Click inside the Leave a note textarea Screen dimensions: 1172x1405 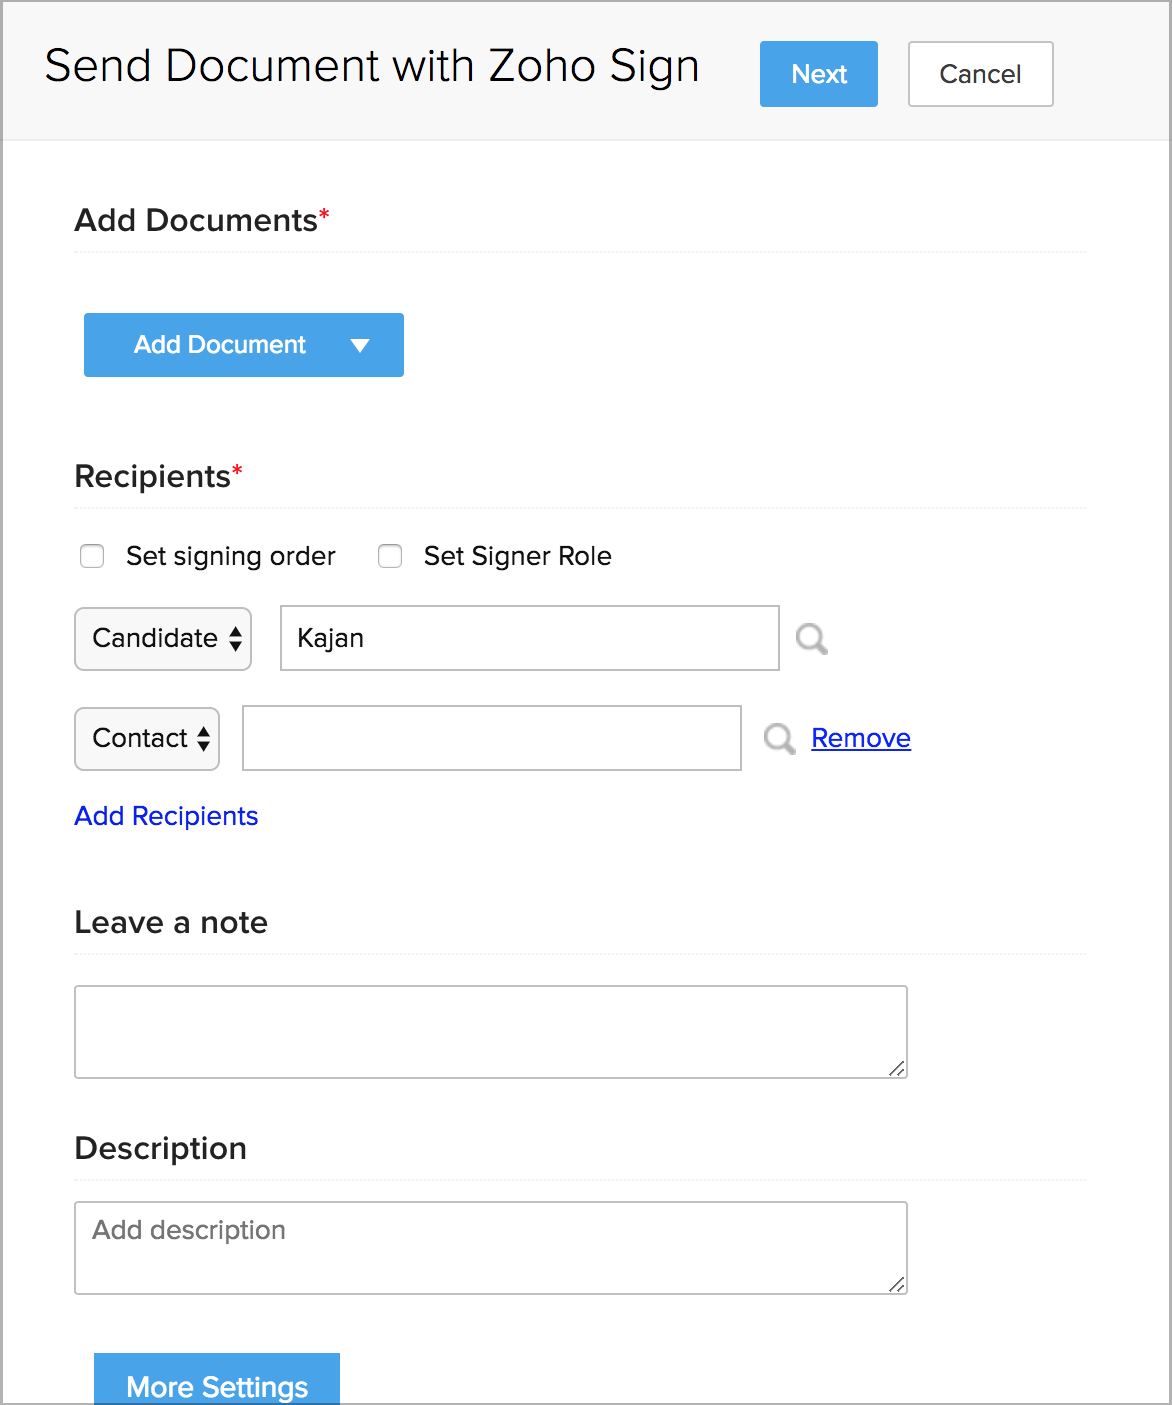pos(491,1032)
